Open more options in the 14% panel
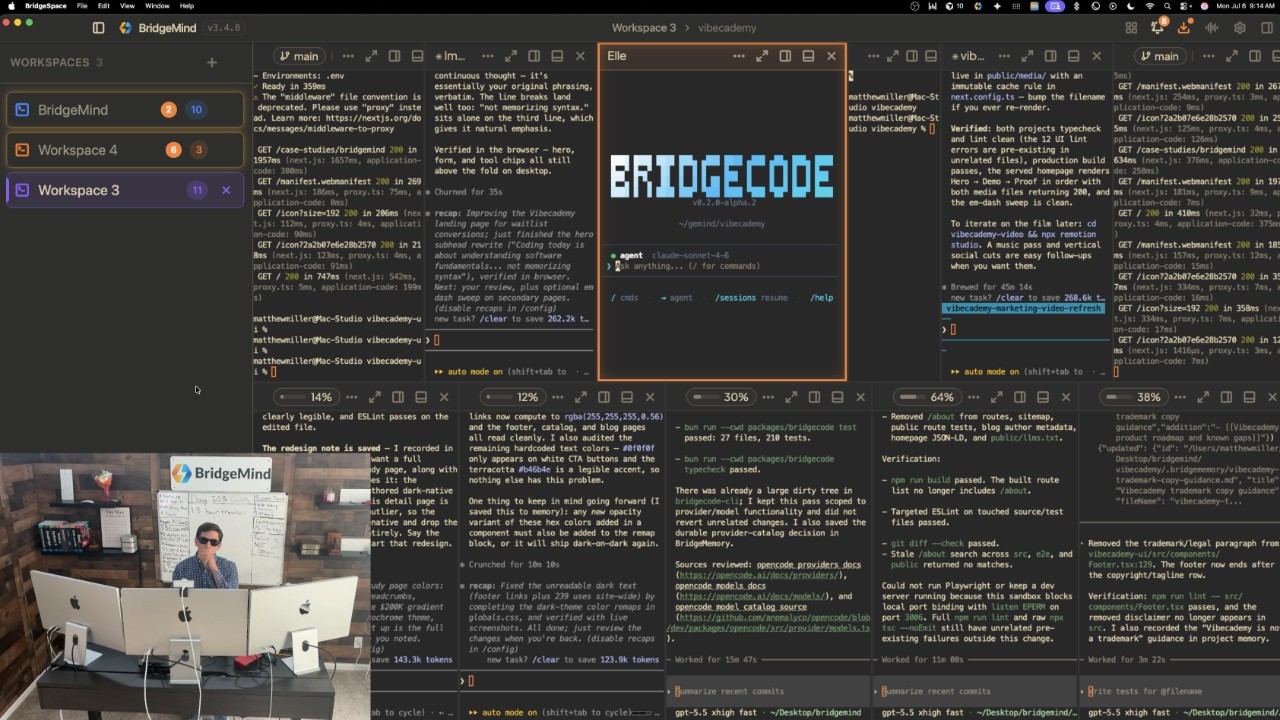The width and height of the screenshot is (1280, 720). click(x=351, y=397)
